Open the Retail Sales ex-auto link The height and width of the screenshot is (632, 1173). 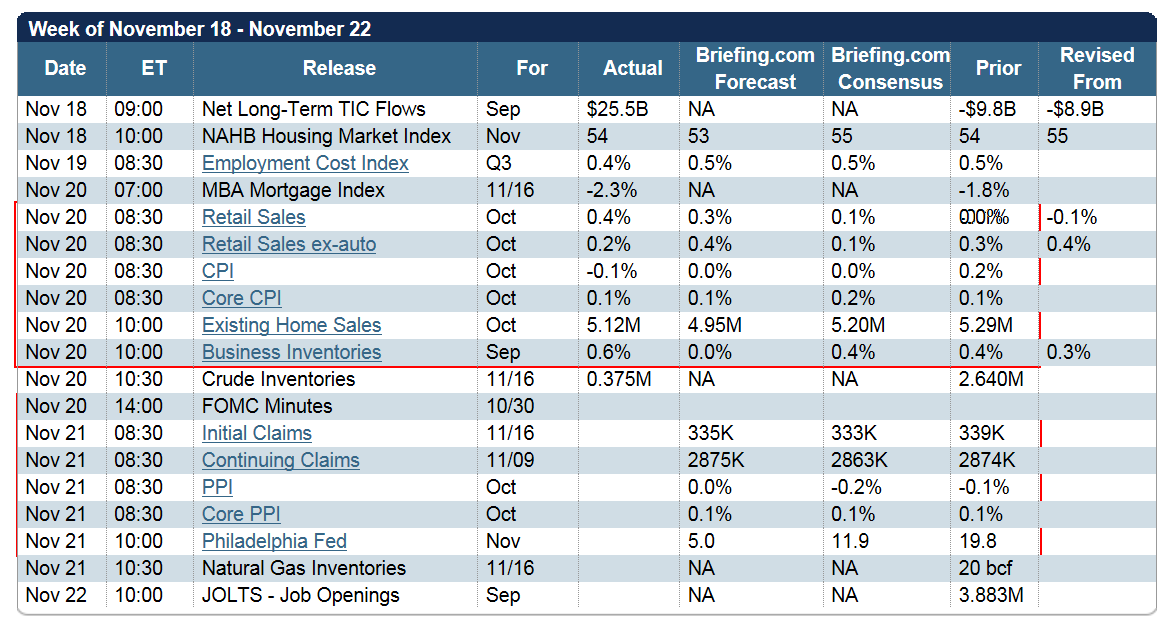coord(289,244)
